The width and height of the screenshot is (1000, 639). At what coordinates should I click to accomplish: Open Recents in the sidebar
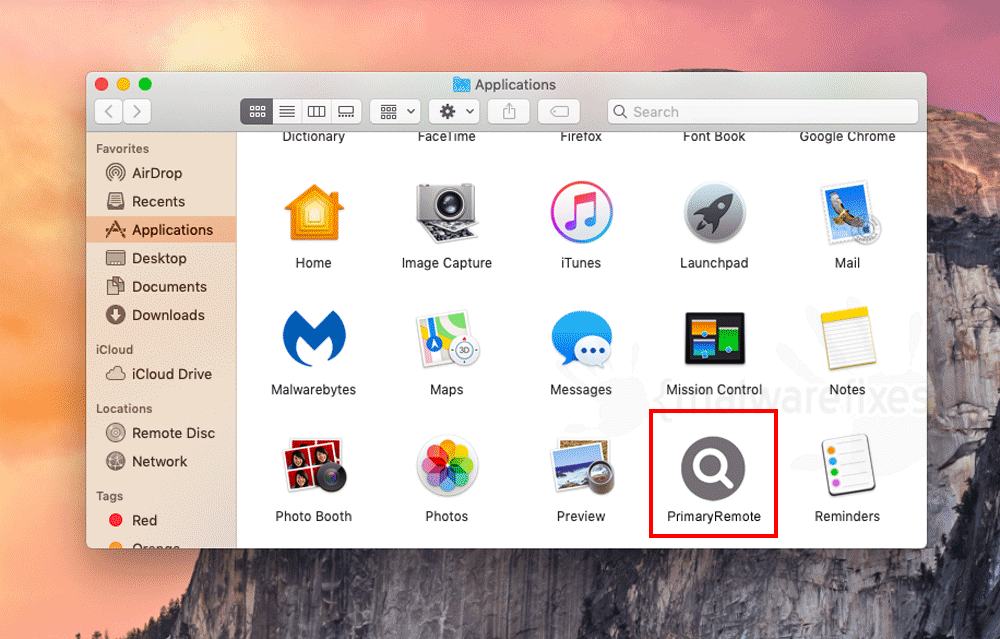[161, 202]
